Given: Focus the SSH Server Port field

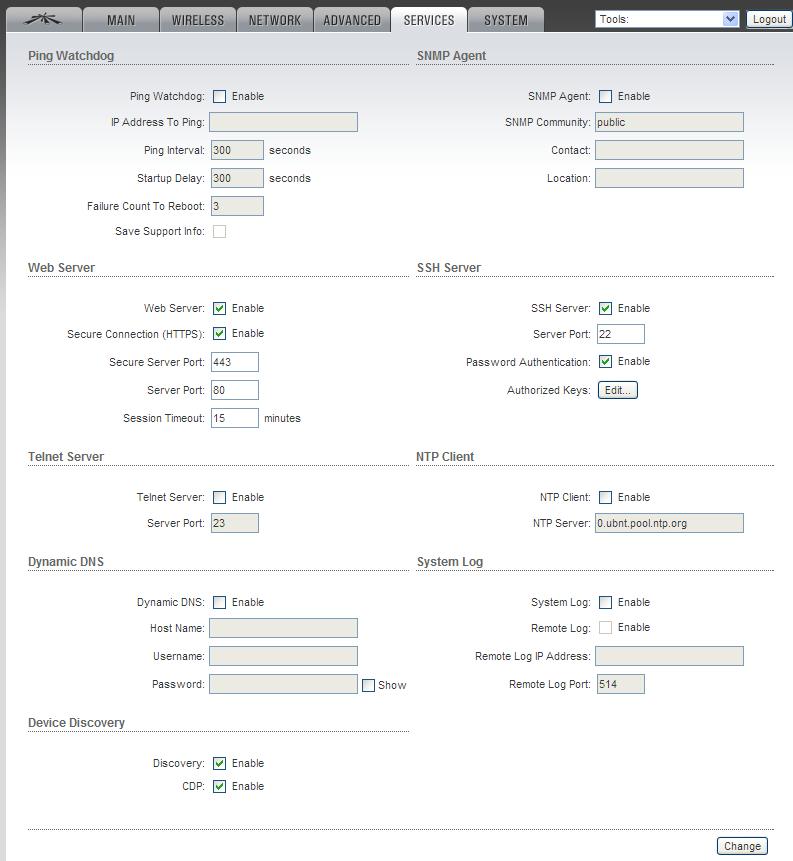Looking at the screenshot, I should click(x=620, y=334).
